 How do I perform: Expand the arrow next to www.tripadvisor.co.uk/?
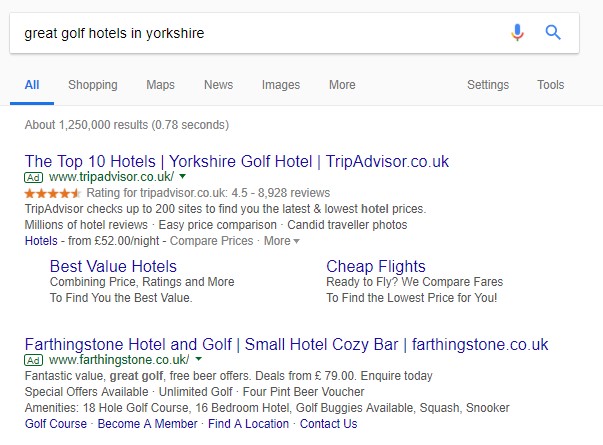(183, 177)
